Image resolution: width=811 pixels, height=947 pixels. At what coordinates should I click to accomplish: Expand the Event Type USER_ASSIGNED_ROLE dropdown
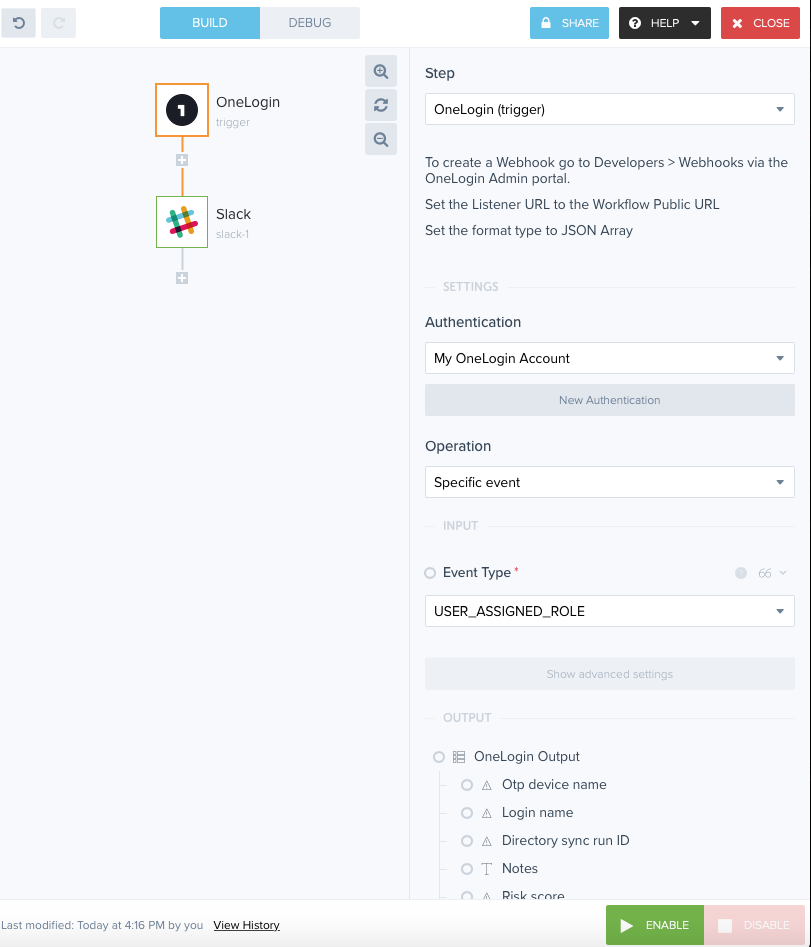609,611
